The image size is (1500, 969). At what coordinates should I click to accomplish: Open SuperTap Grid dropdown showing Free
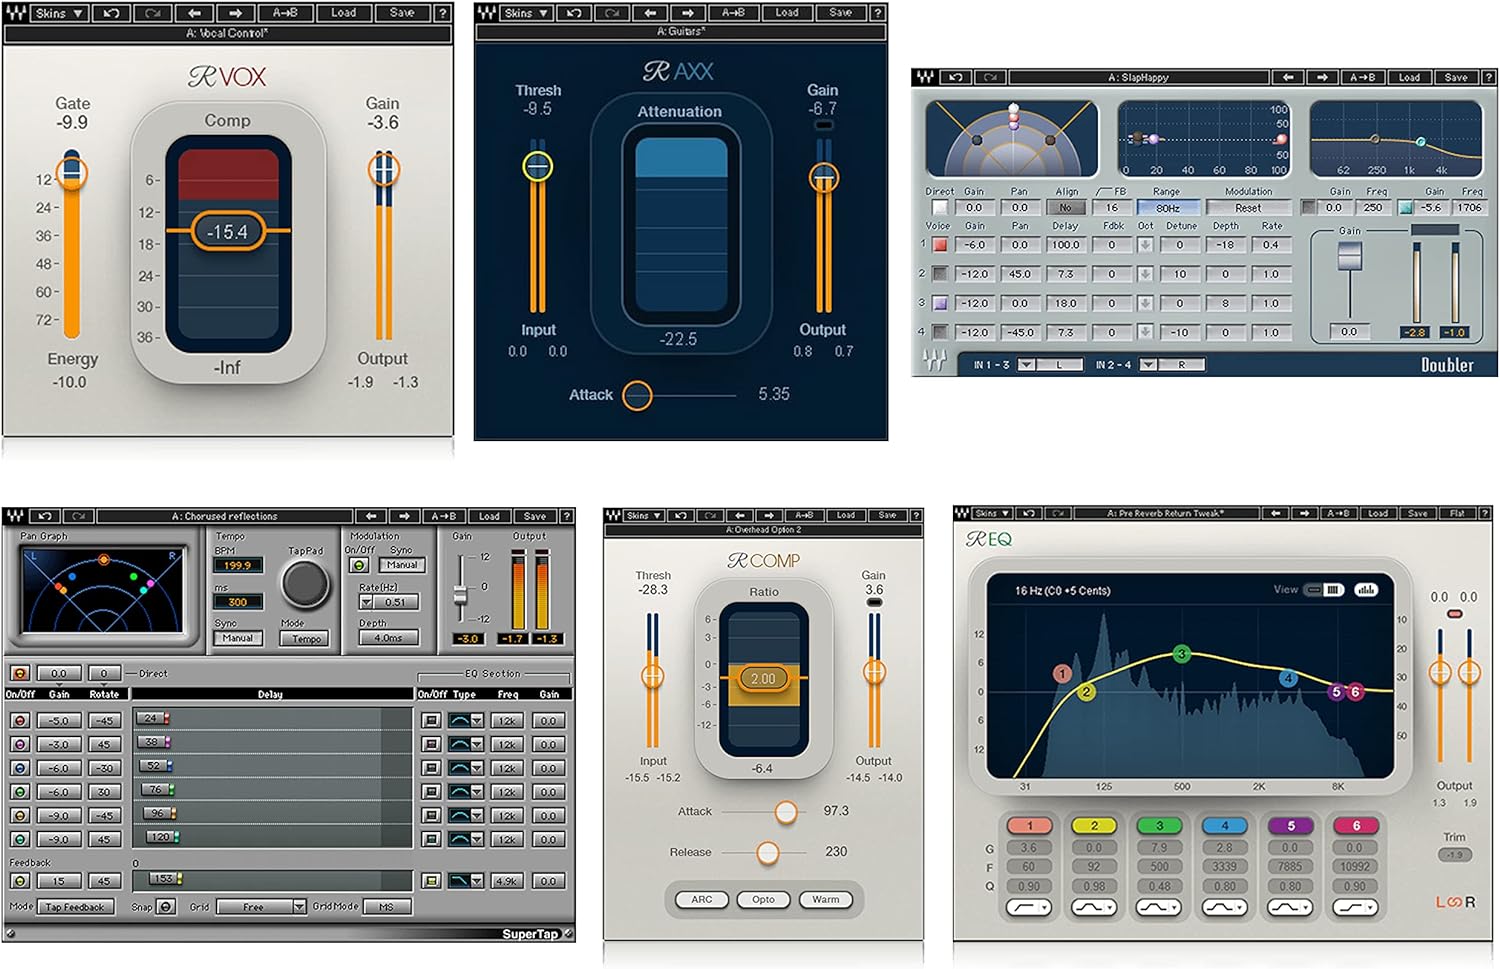tap(260, 907)
